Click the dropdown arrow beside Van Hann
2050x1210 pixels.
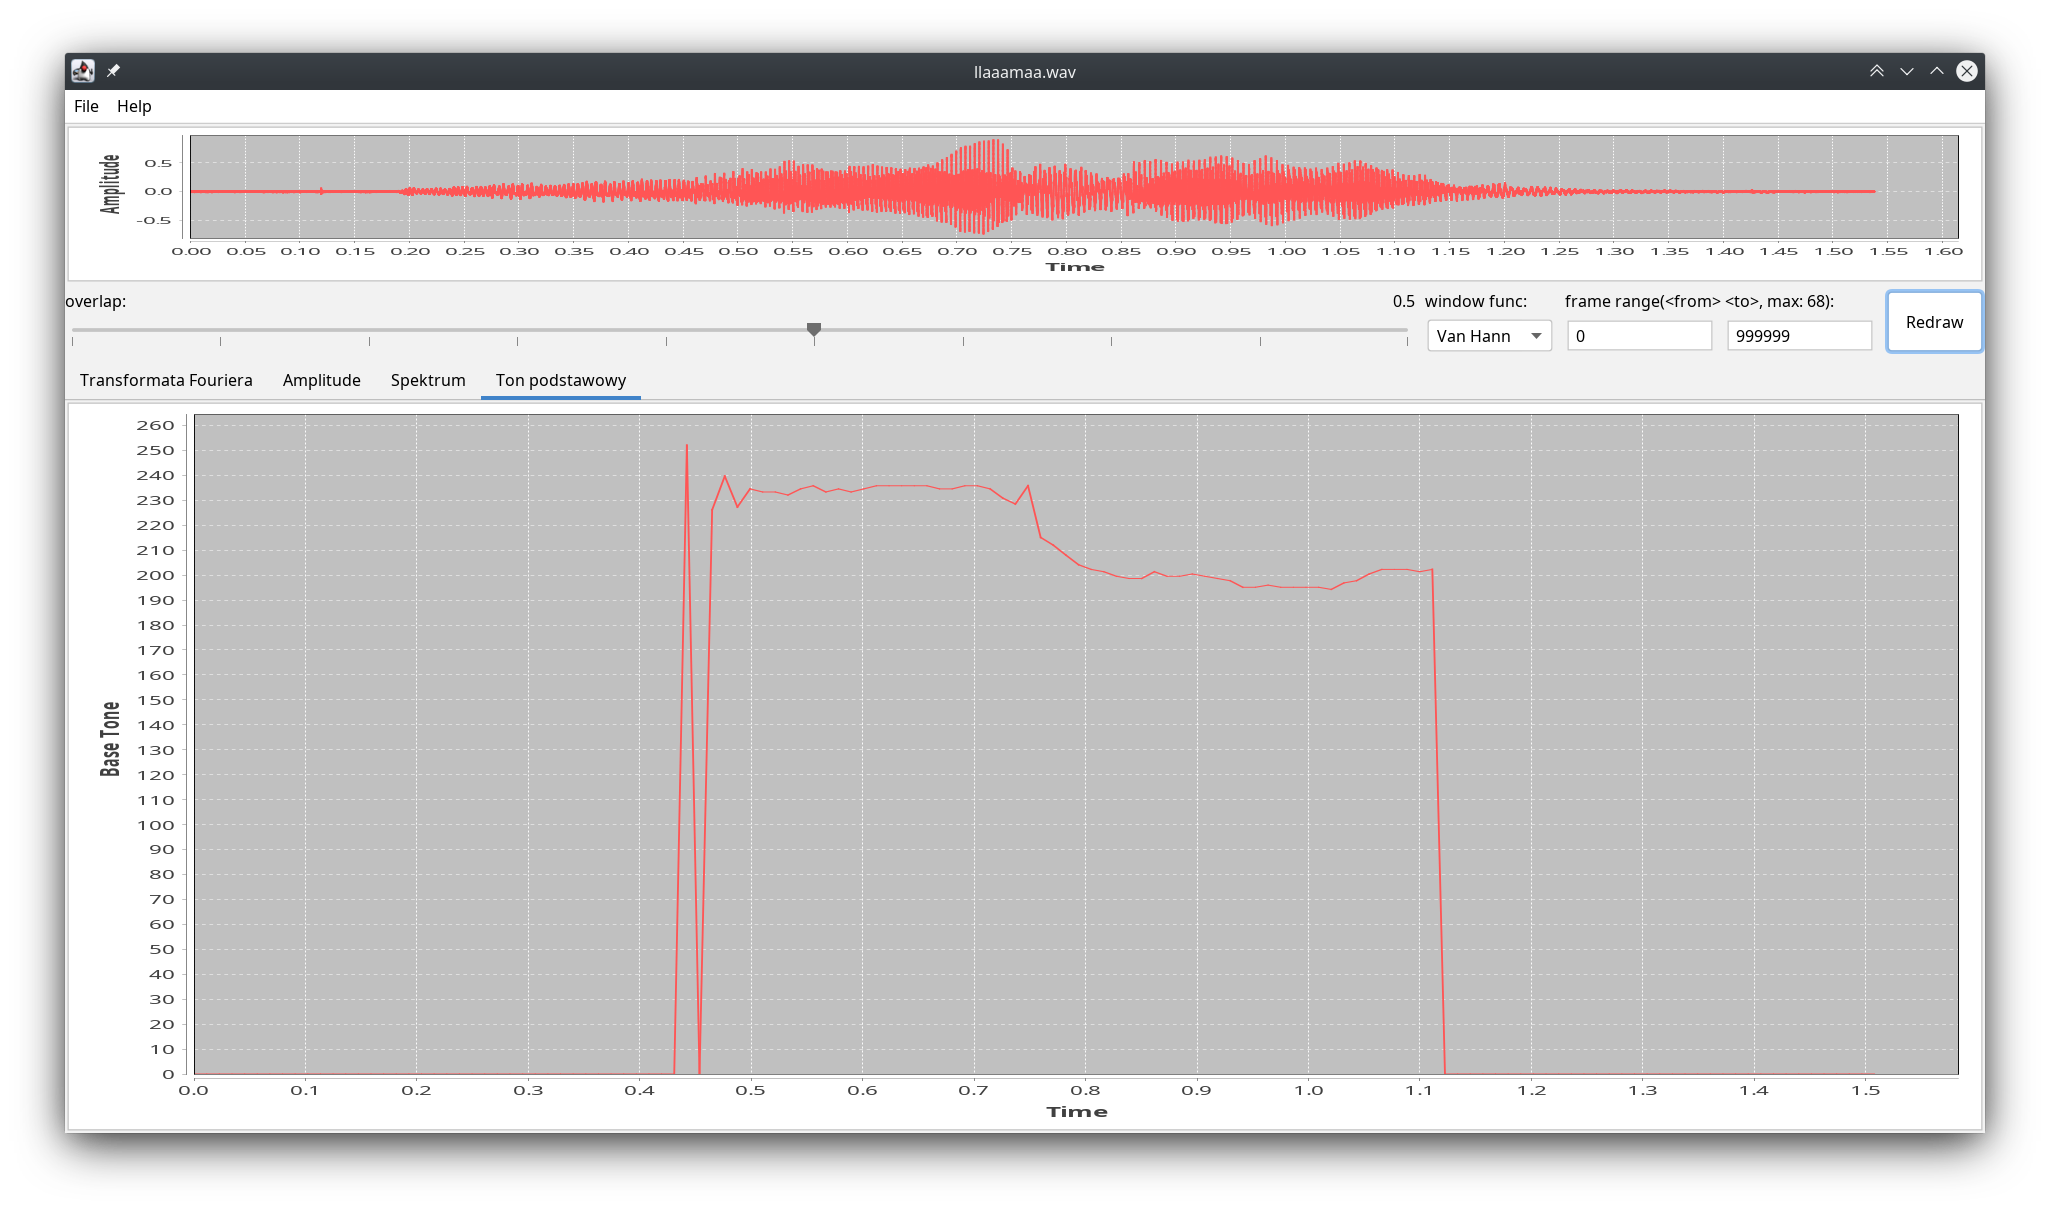point(1536,336)
